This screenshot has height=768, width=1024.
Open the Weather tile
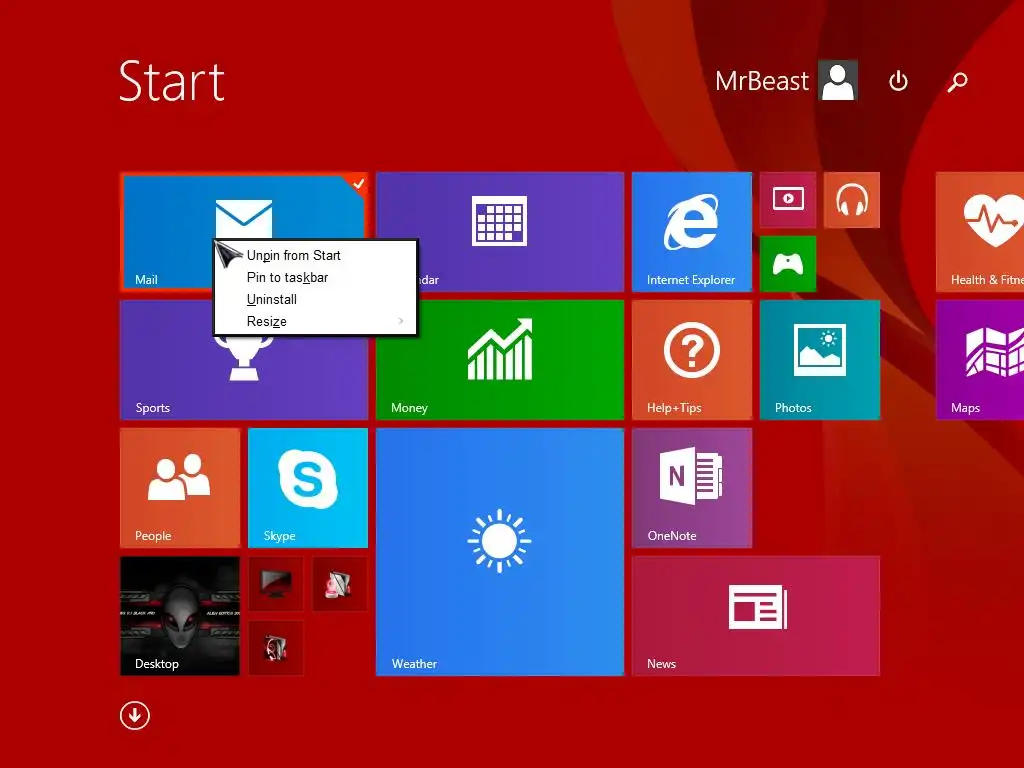[500, 552]
